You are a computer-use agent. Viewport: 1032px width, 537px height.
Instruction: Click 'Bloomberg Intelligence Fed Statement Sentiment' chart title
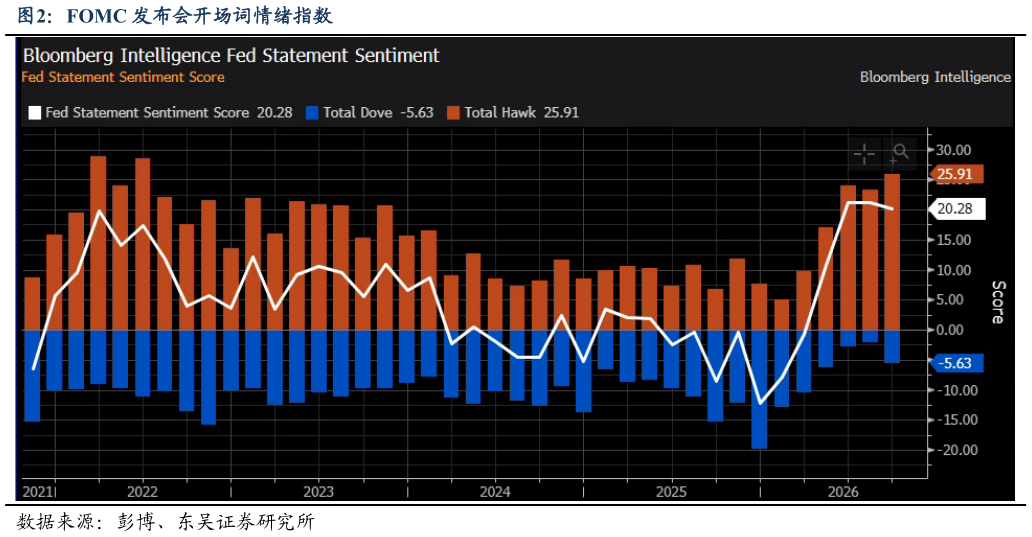pos(231,56)
